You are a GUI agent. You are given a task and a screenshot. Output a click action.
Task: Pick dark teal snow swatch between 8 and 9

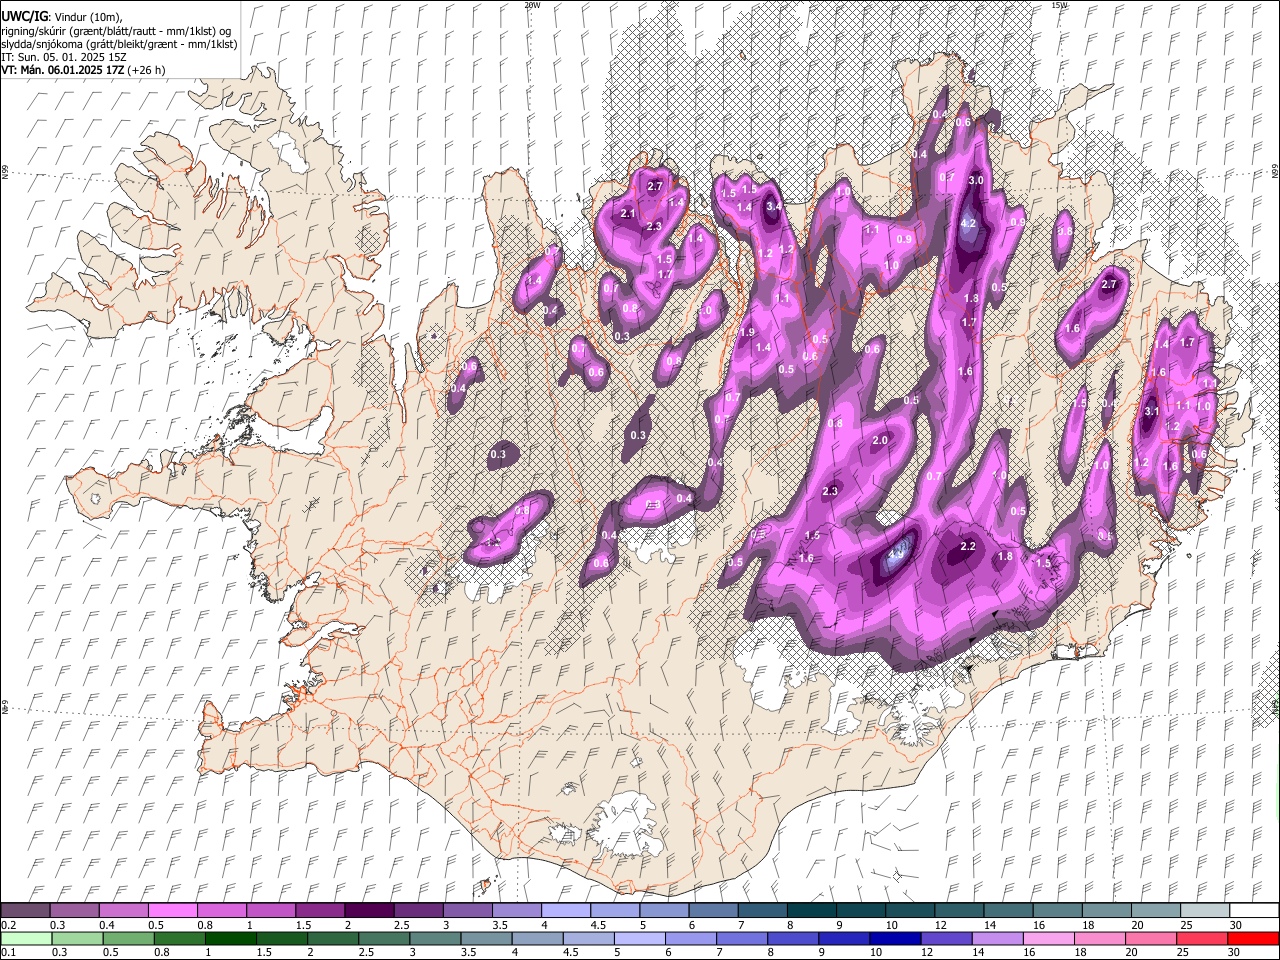click(x=811, y=910)
